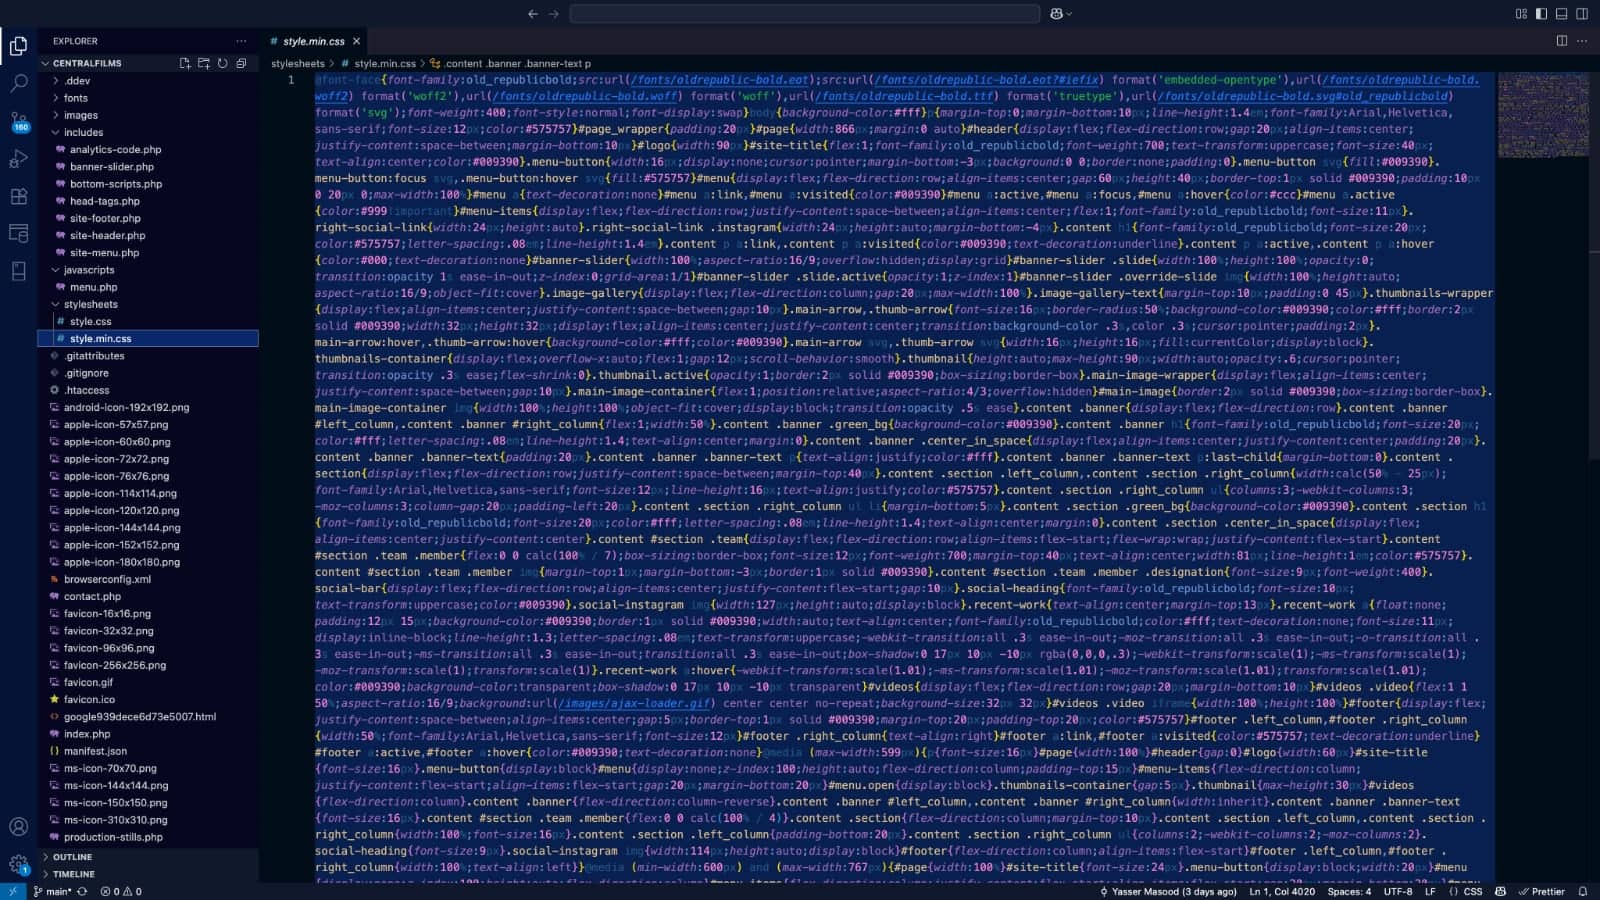Expand the fonts folder

tap(76, 98)
